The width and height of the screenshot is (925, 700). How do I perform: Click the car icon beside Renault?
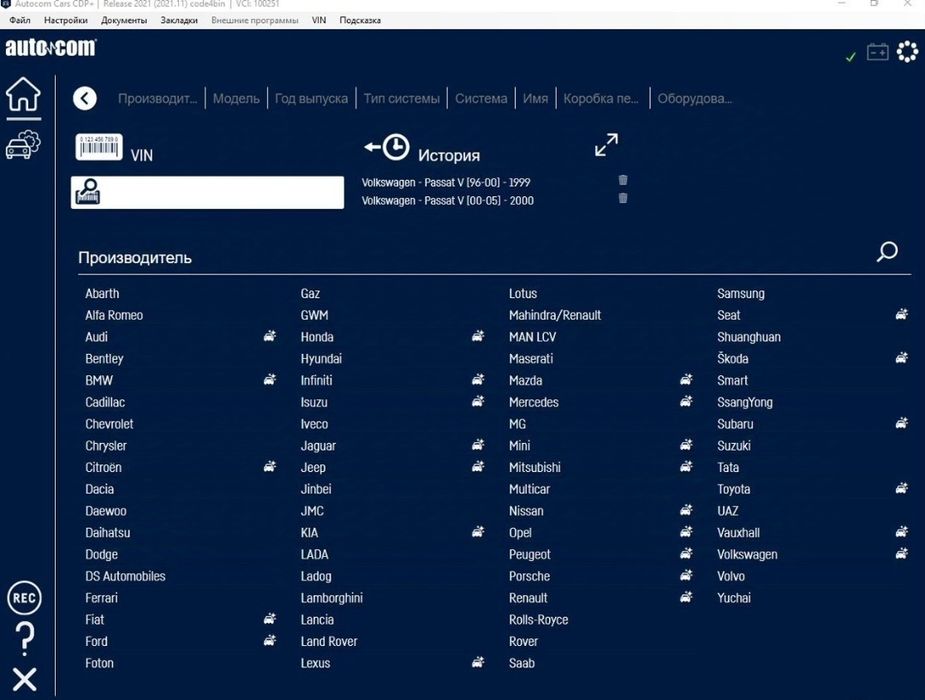pyautogui.click(x=686, y=597)
